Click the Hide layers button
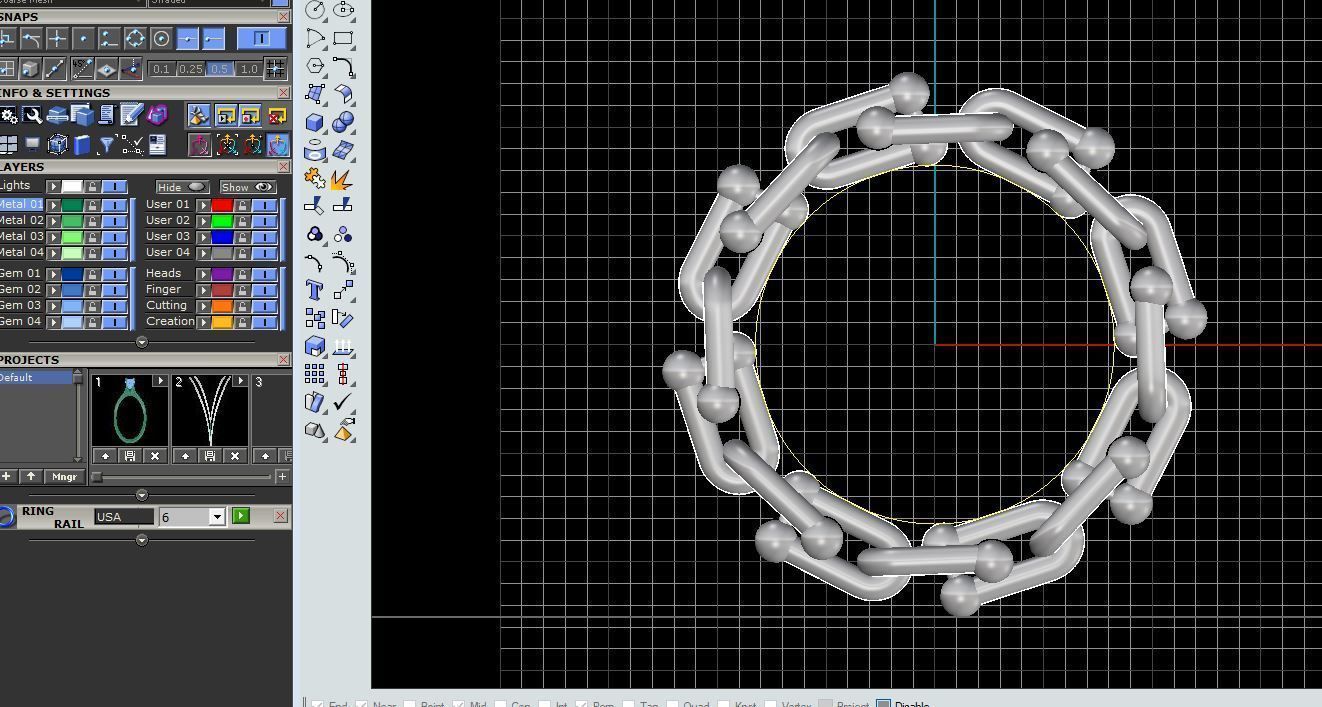 (x=182, y=187)
